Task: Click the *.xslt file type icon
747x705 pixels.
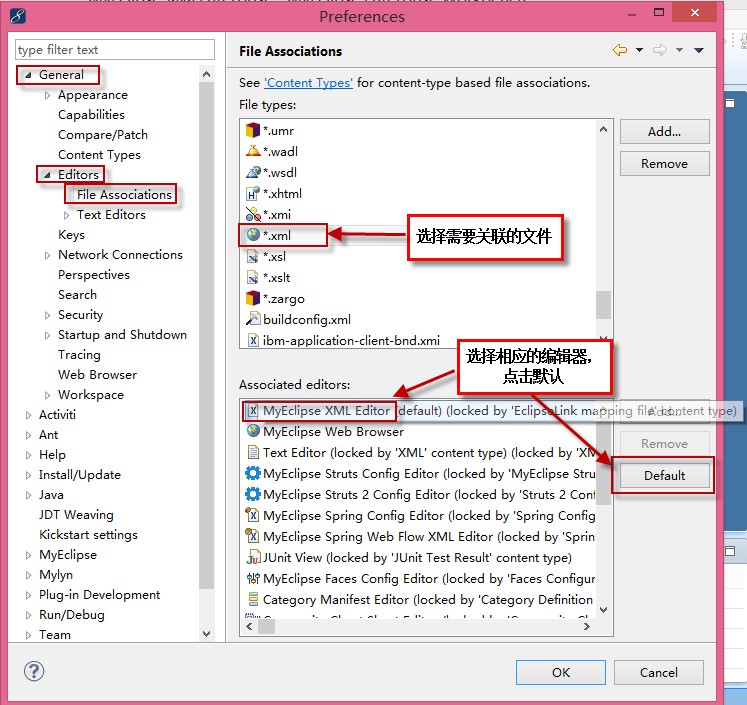Action: pos(252,277)
